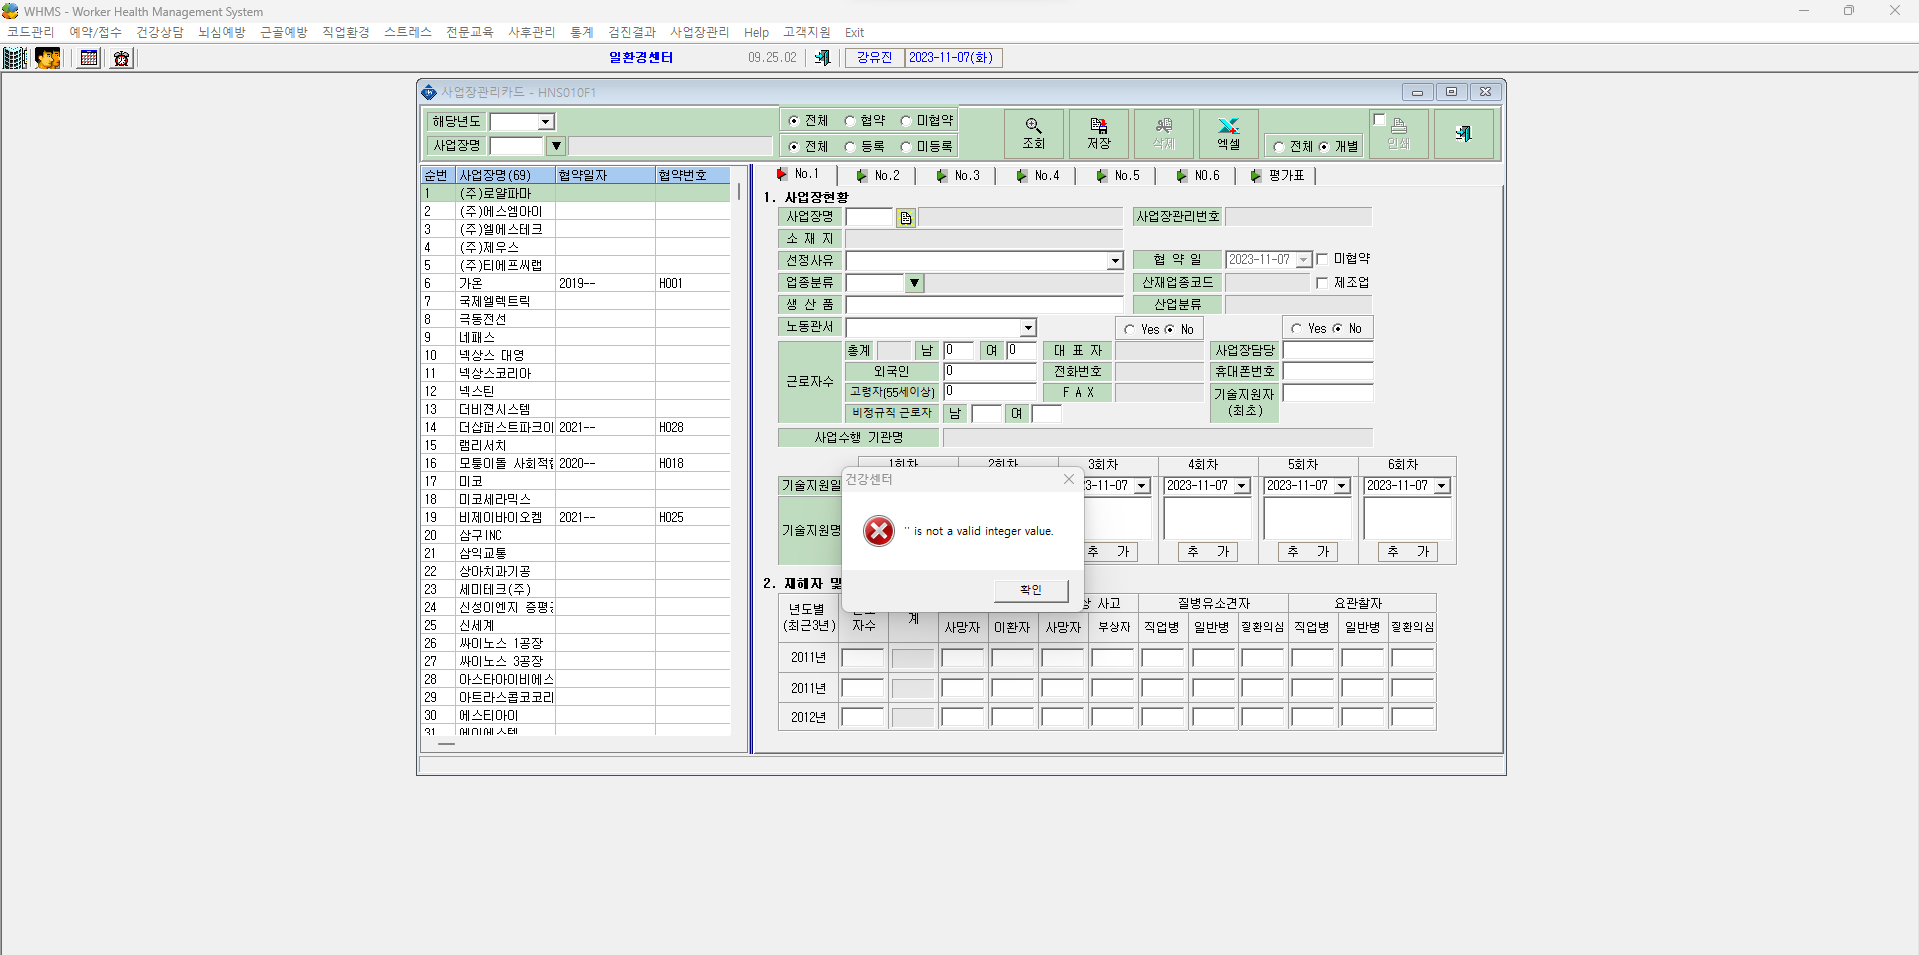The height and width of the screenshot is (955, 1919).
Task: Open the building icon in the main toolbar
Action: point(16,58)
